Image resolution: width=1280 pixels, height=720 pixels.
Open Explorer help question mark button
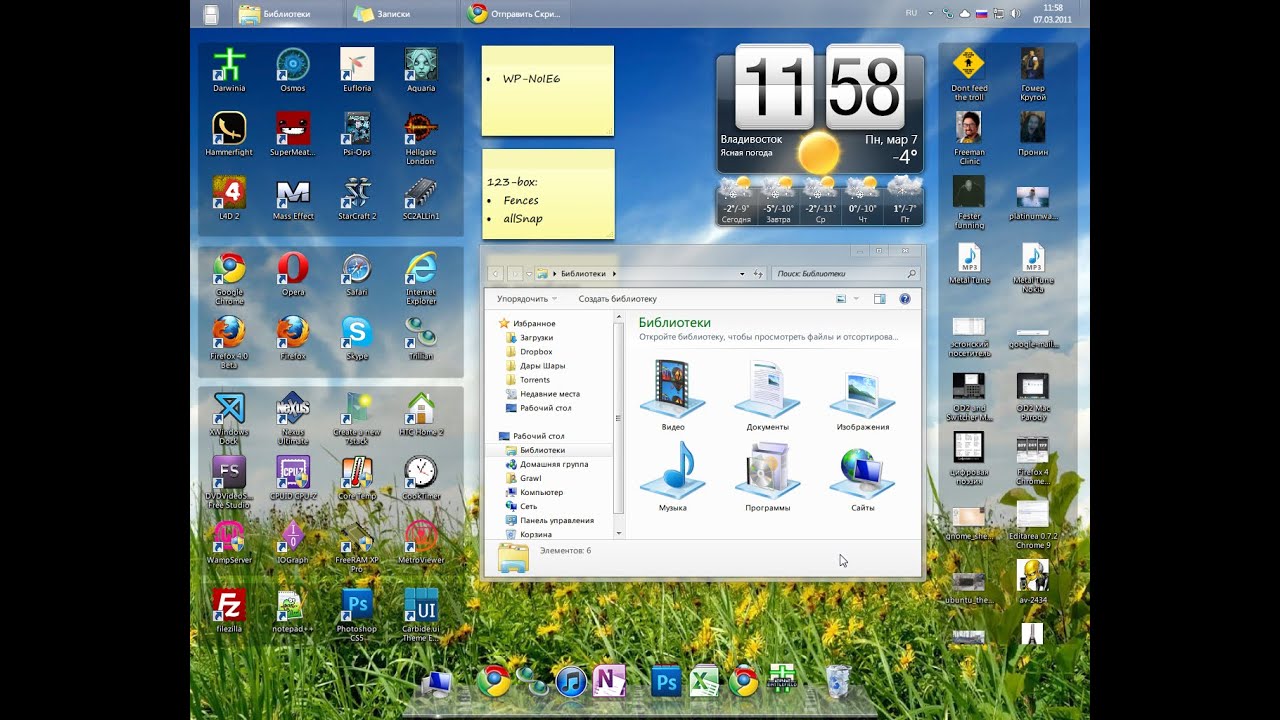[x=905, y=299]
